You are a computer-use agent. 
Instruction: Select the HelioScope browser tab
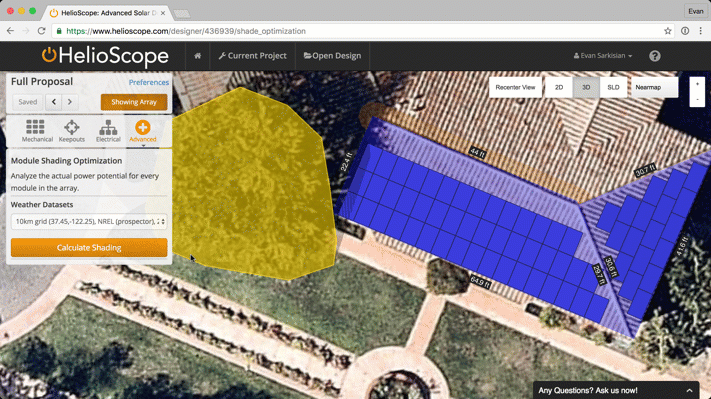pos(107,13)
